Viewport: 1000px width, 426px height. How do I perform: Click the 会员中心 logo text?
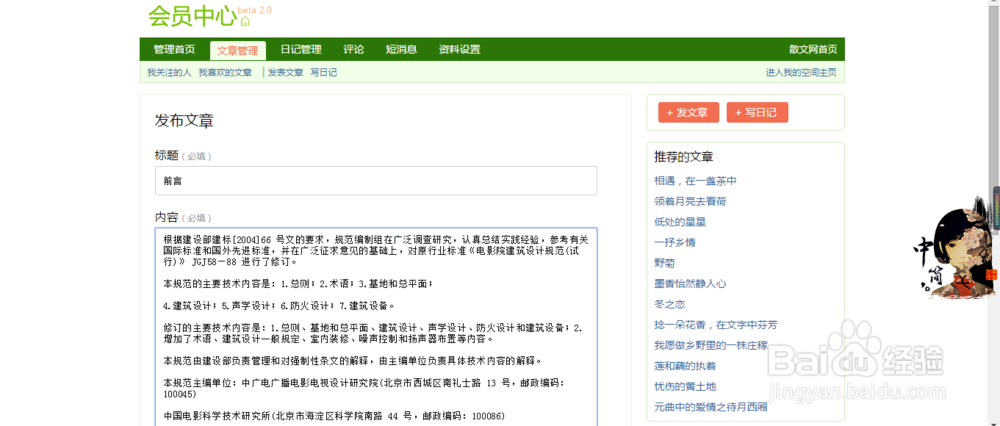(x=192, y=16)
